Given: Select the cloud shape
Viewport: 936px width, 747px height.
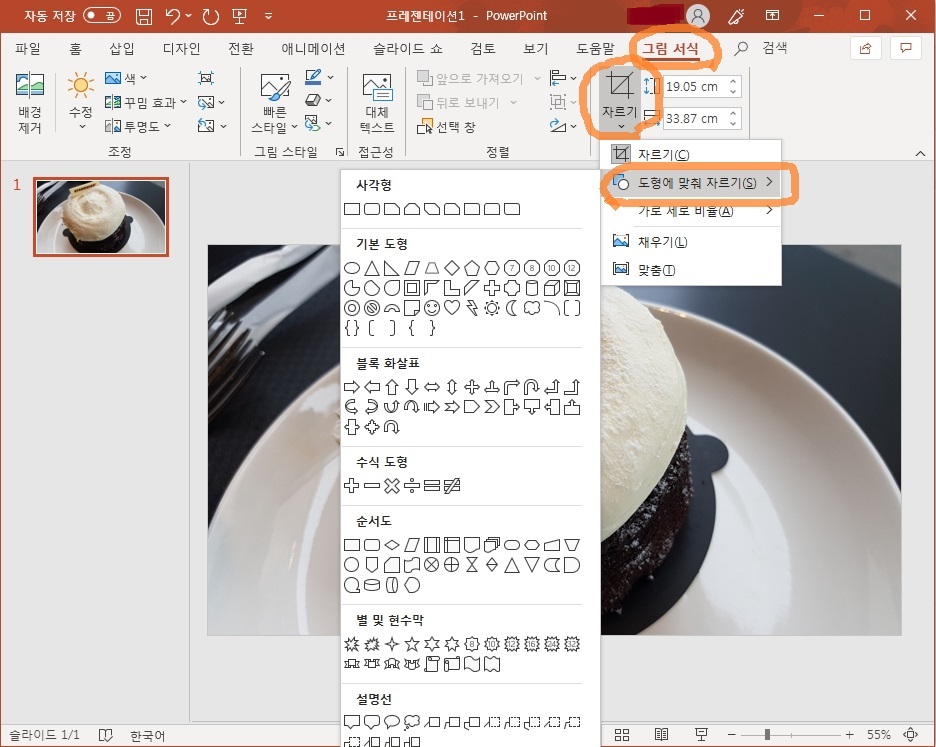Looking at the screenshot, I should [531, 308].
